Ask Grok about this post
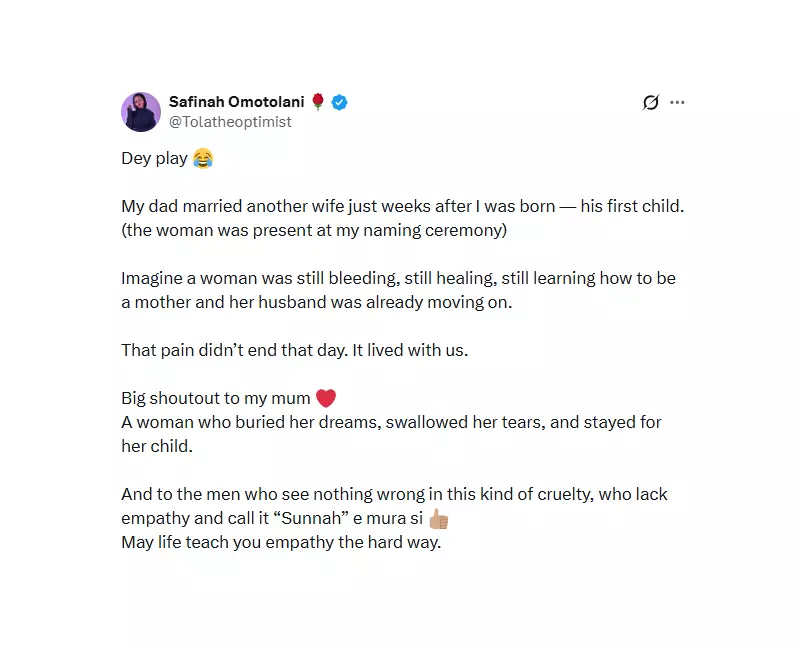The width and height of the screenshot is (800, 647). [650, 102]
